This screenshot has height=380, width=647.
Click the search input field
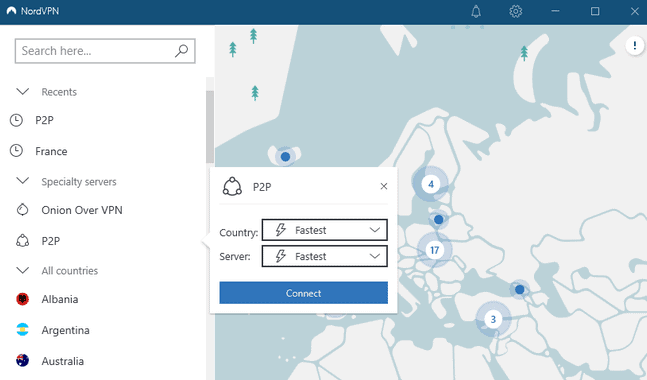105,51
